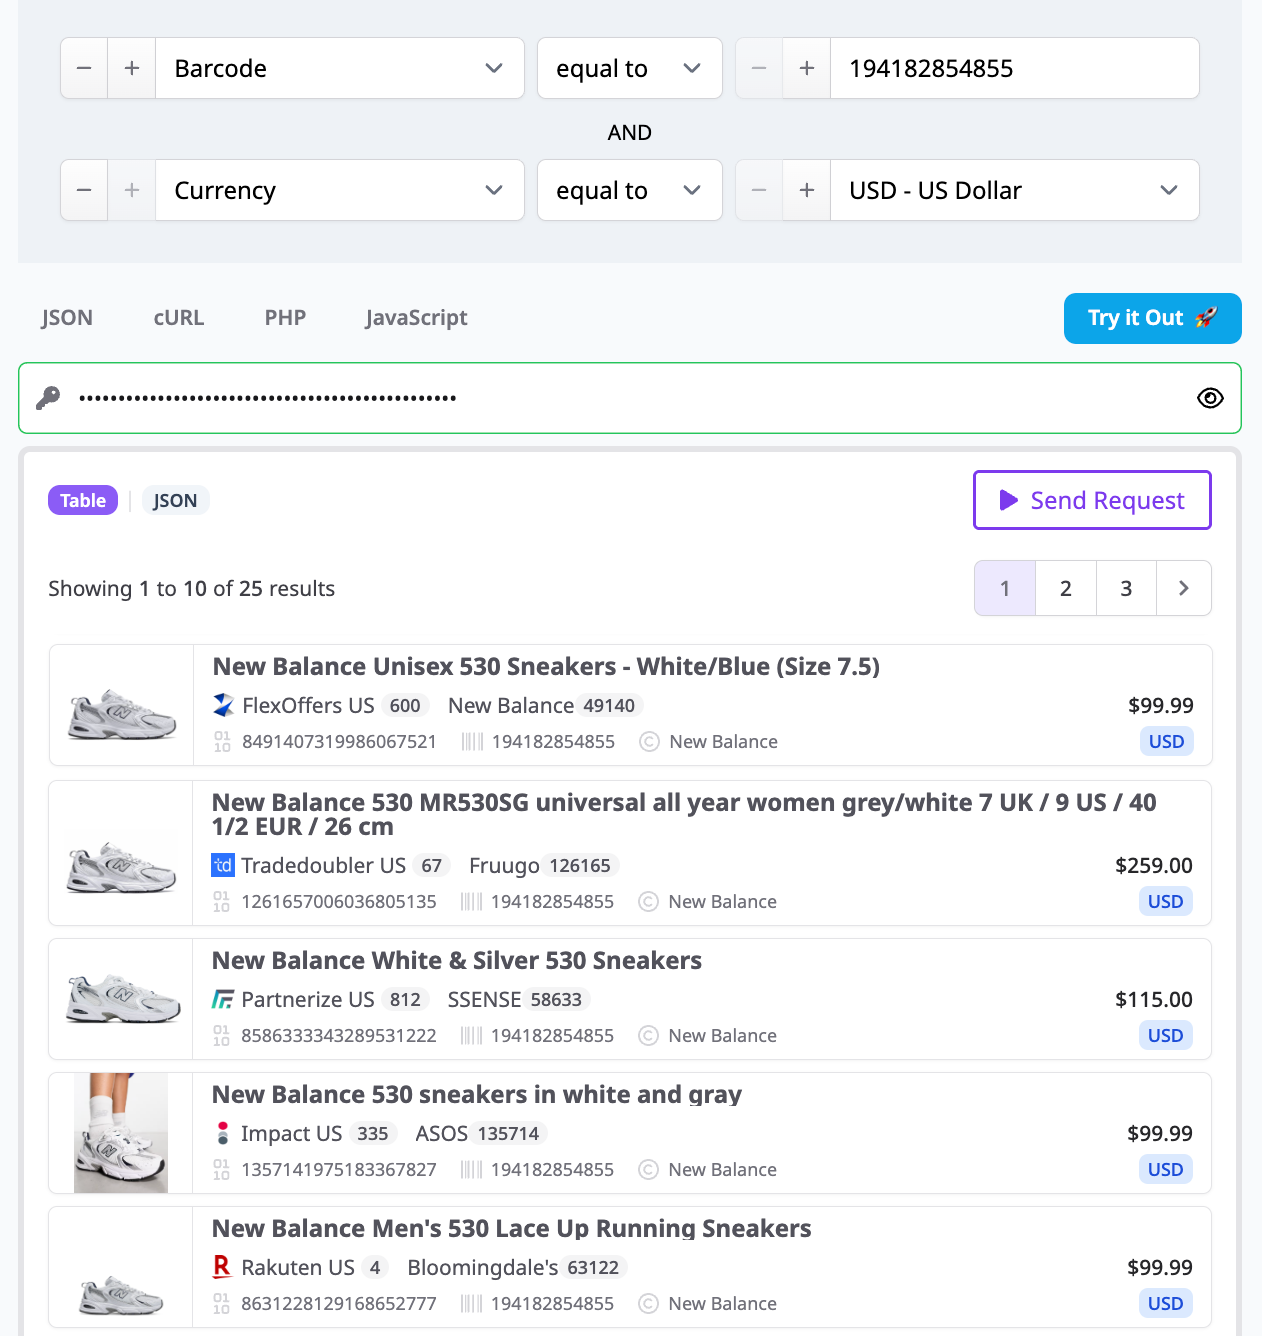Image resolution: width=1262 pixels, height=1336 pixels.
Task: Click product ID icon beside 1261657006036805135
Action: pos(222,901)
